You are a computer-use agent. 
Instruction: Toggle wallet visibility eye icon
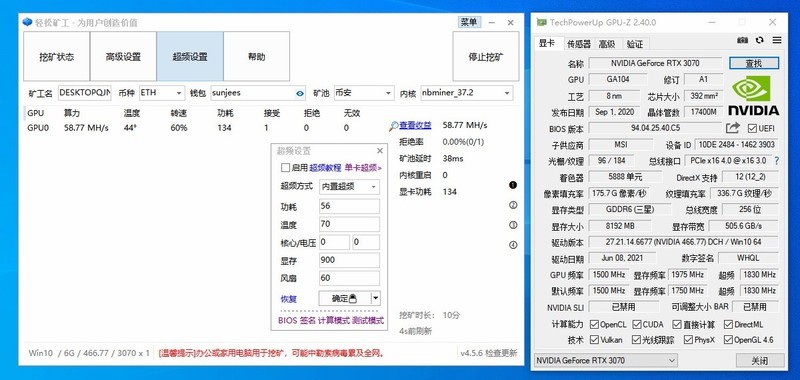[299, 93]
